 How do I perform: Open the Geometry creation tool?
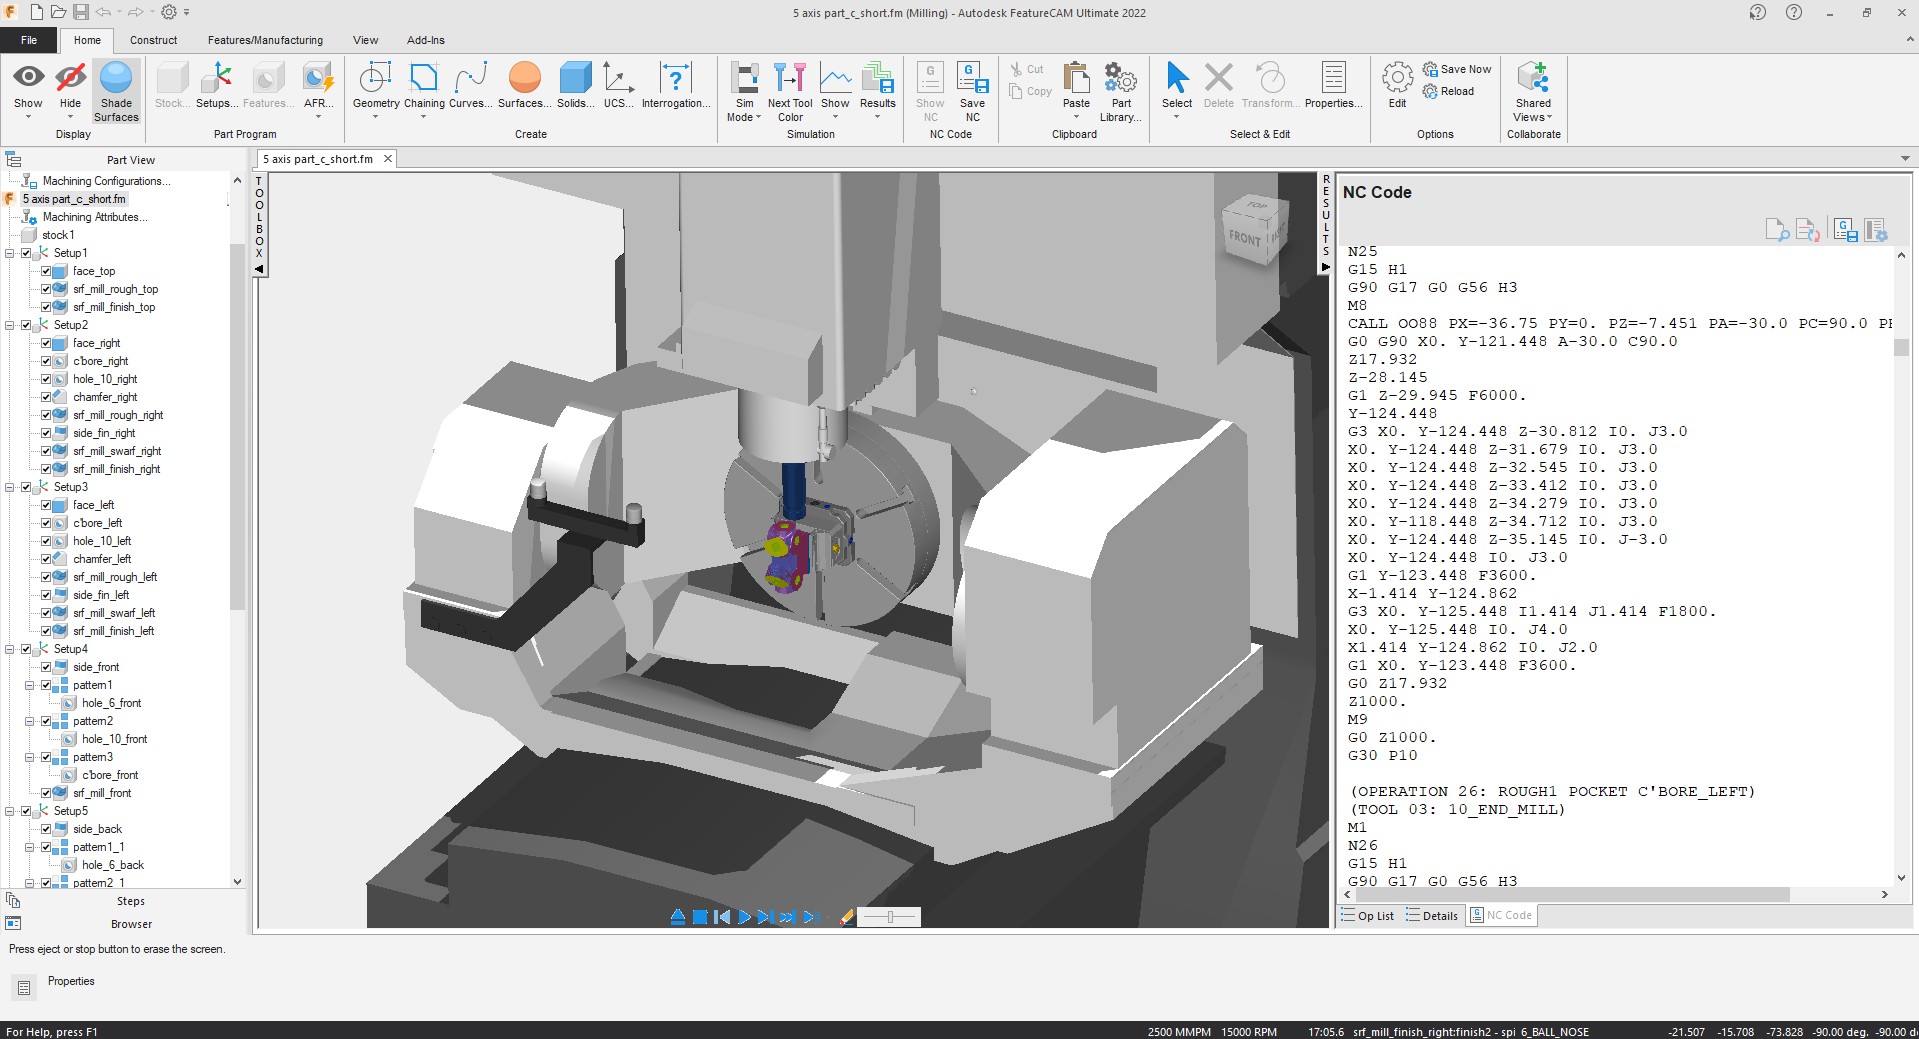tap(376, 88)
